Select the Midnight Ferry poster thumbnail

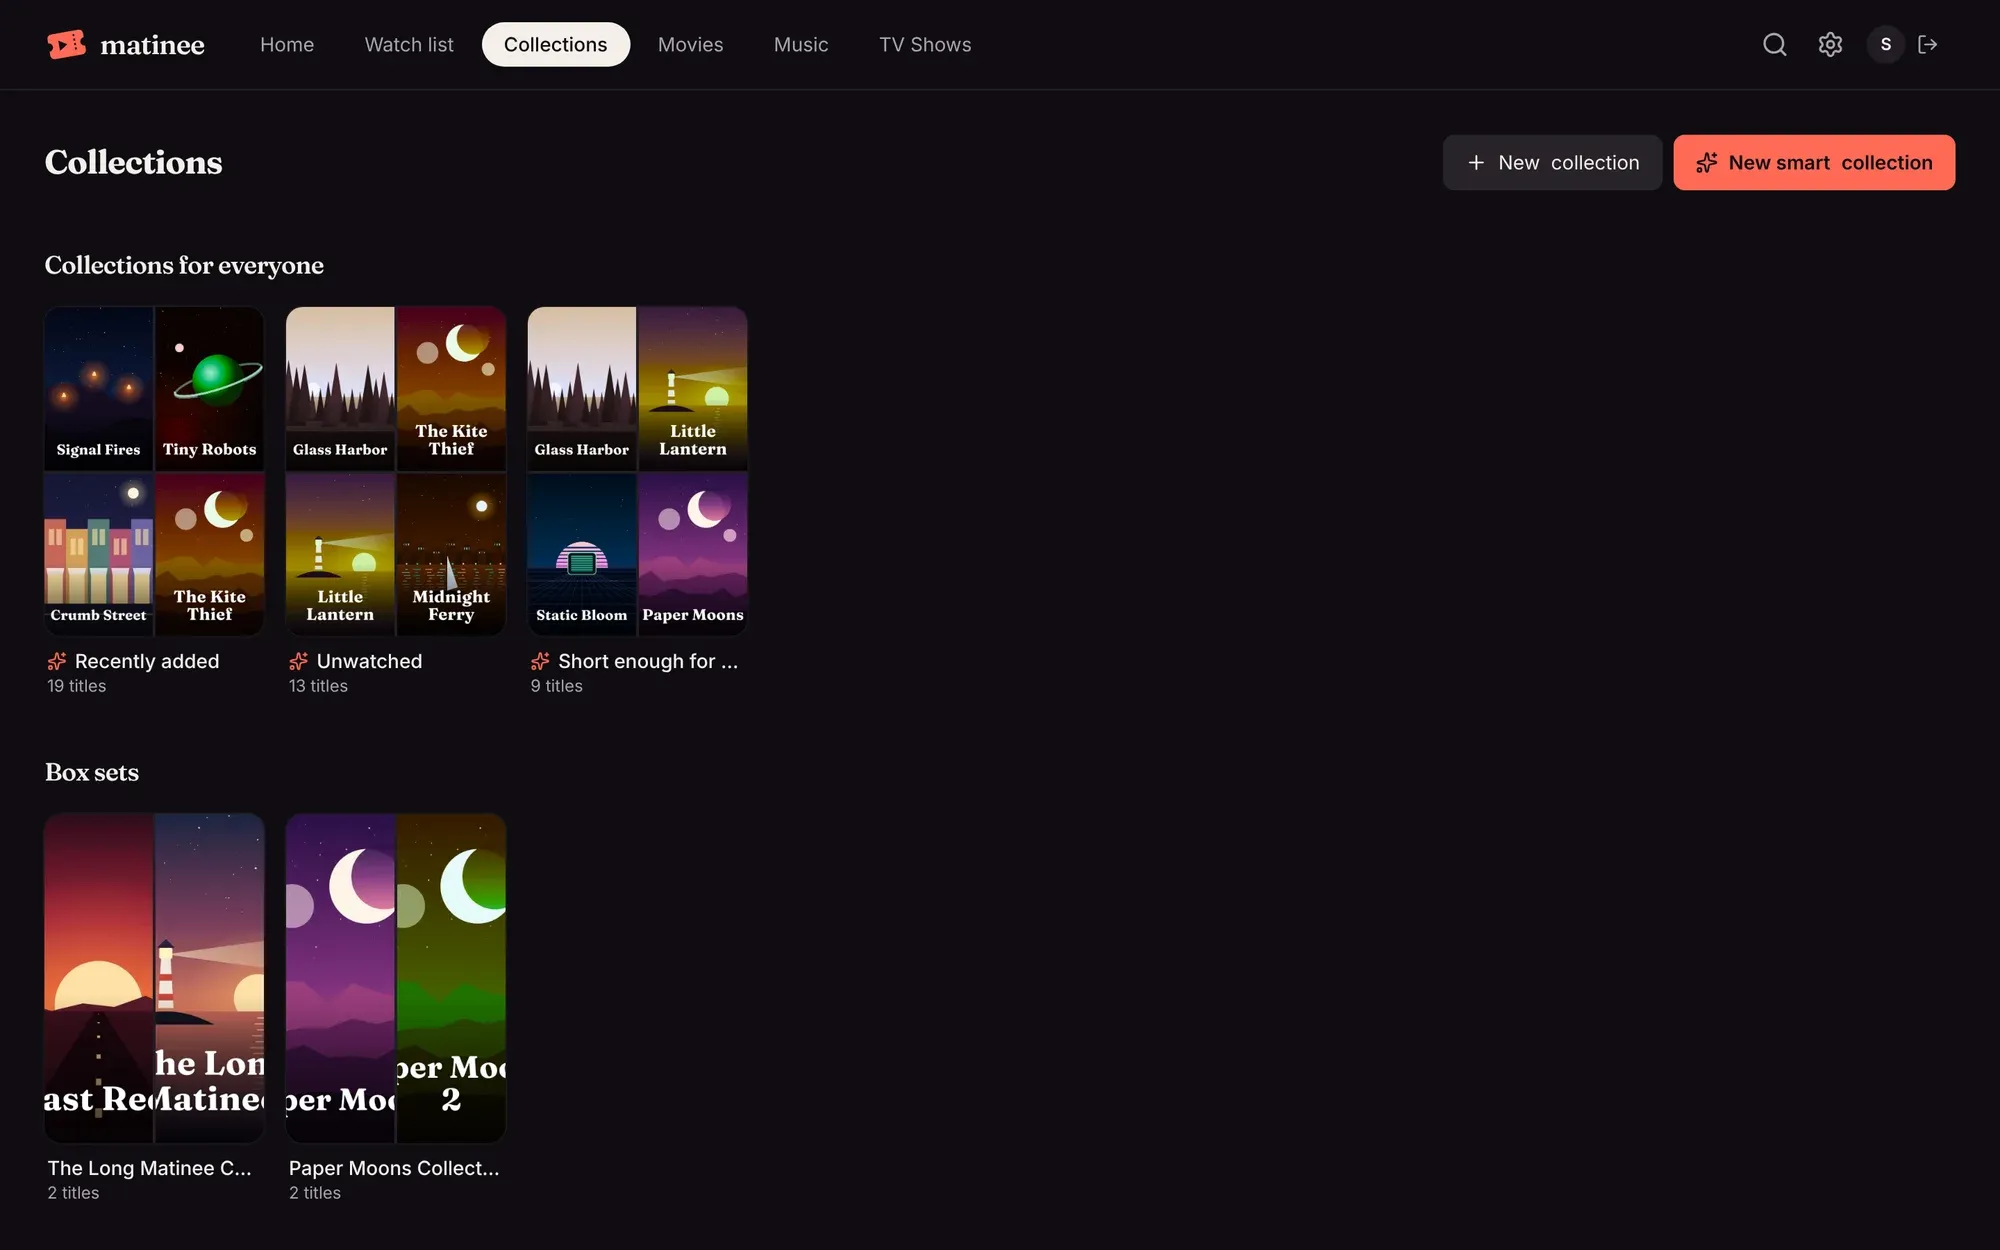point(451,554)
